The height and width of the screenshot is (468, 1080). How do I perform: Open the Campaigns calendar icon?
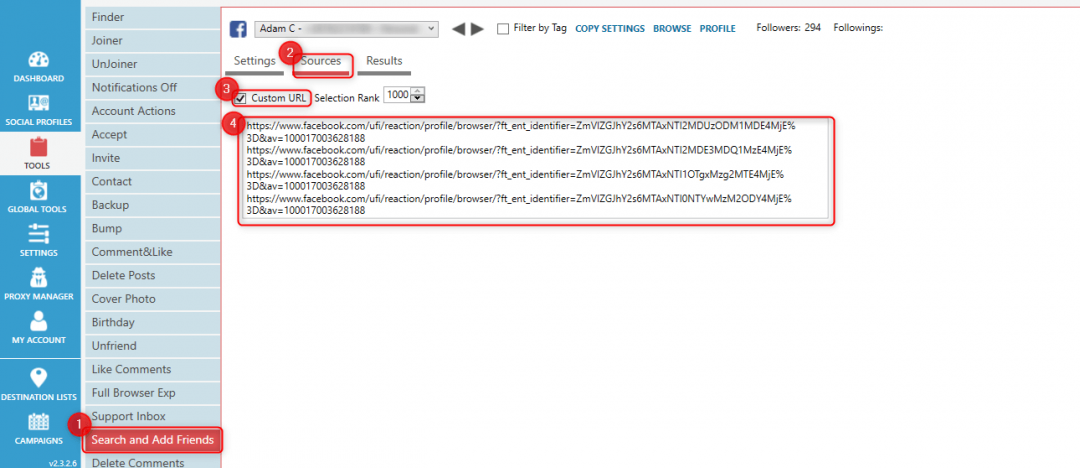point(39,422)
